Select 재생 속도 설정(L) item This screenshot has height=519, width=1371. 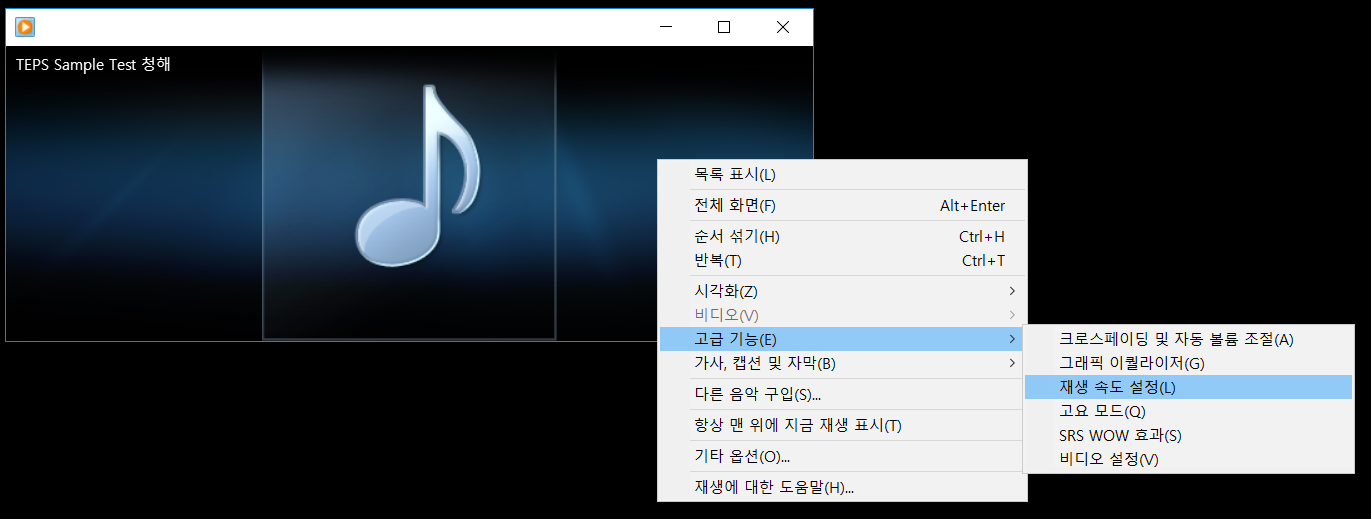[1188, 387]
